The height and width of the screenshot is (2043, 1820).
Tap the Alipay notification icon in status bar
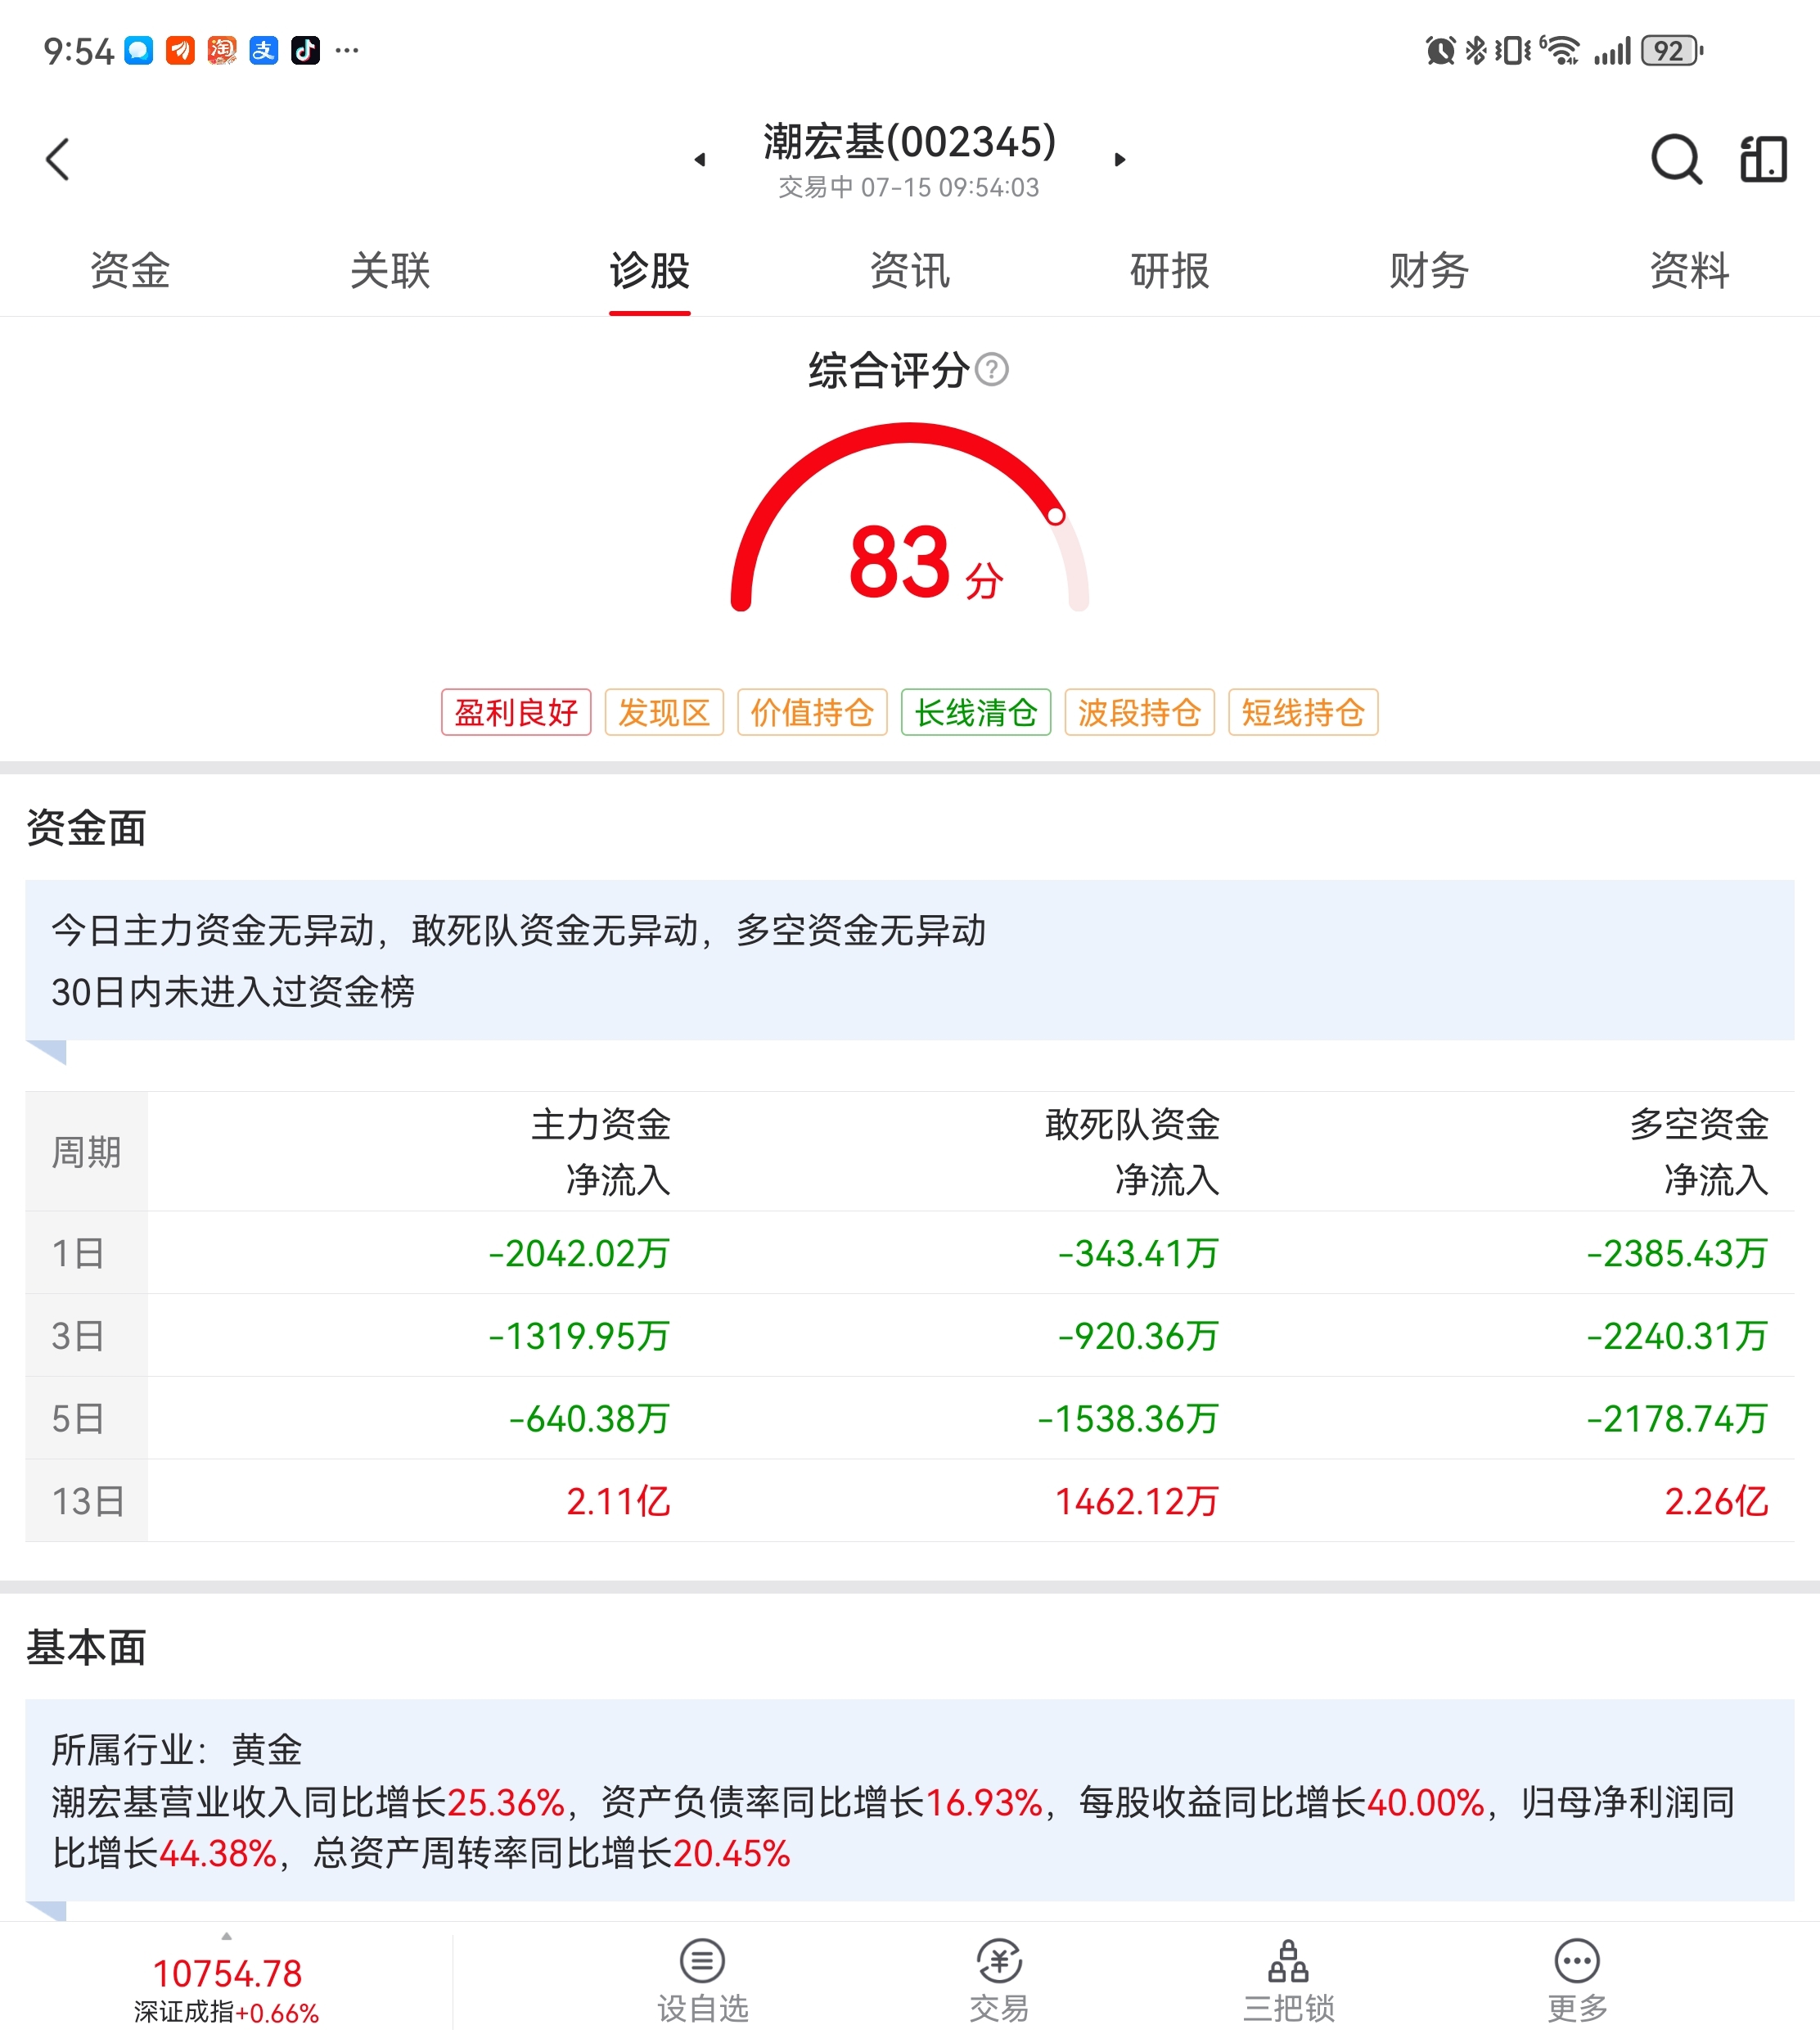(x=263, y=50)
